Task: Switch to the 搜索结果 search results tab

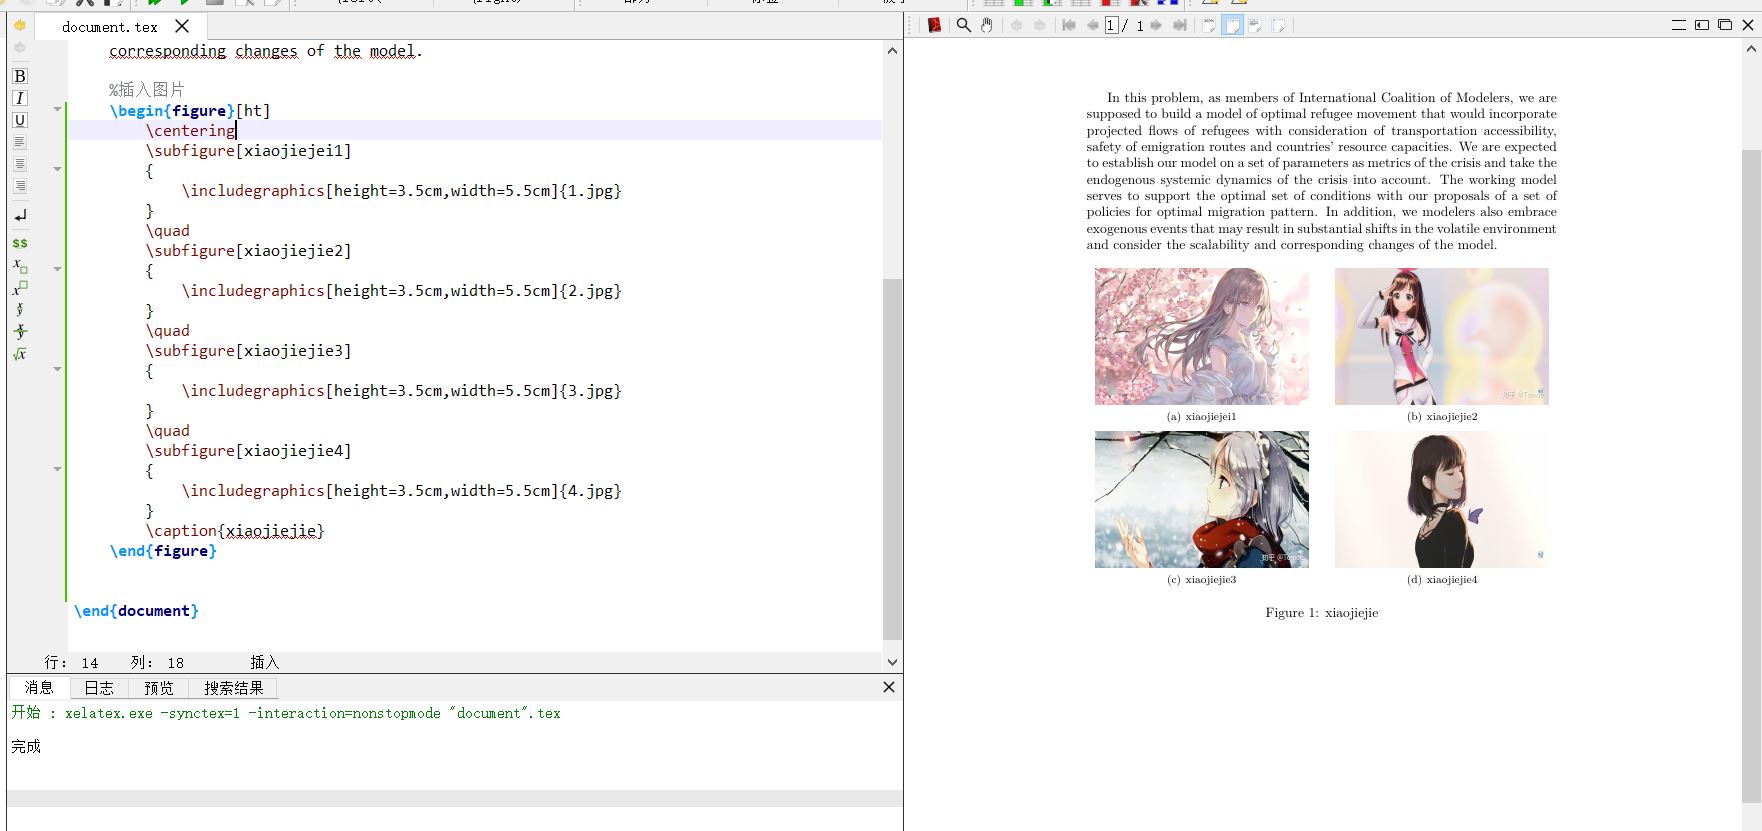Action: pyautogui.click(x=234, y=688)
